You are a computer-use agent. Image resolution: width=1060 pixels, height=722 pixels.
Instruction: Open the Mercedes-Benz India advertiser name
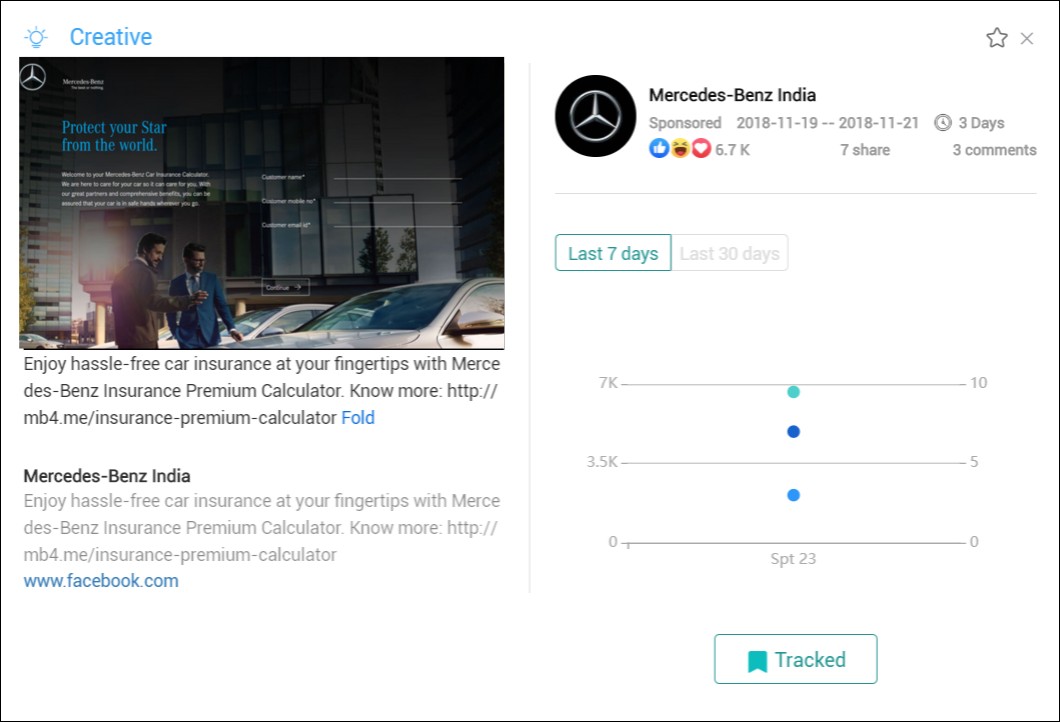point(732,95)
